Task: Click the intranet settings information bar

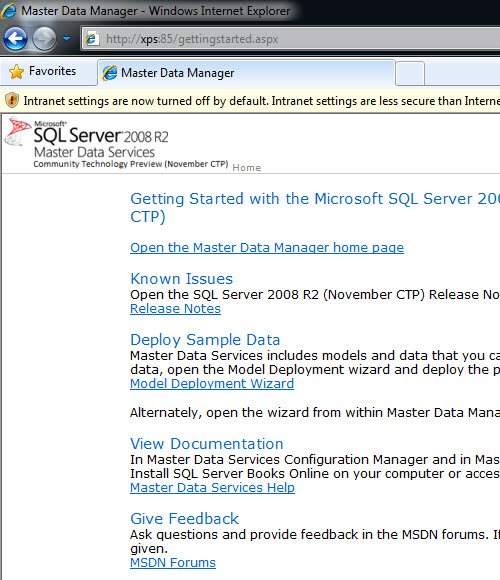Action: (x=250, y=101)
